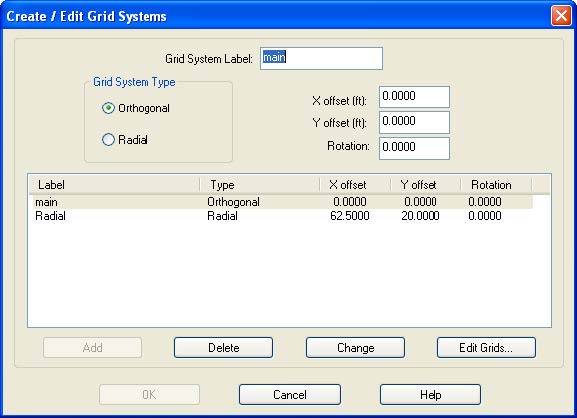
Task: Focus the X offset (ft) input
Action: point(414,97)
